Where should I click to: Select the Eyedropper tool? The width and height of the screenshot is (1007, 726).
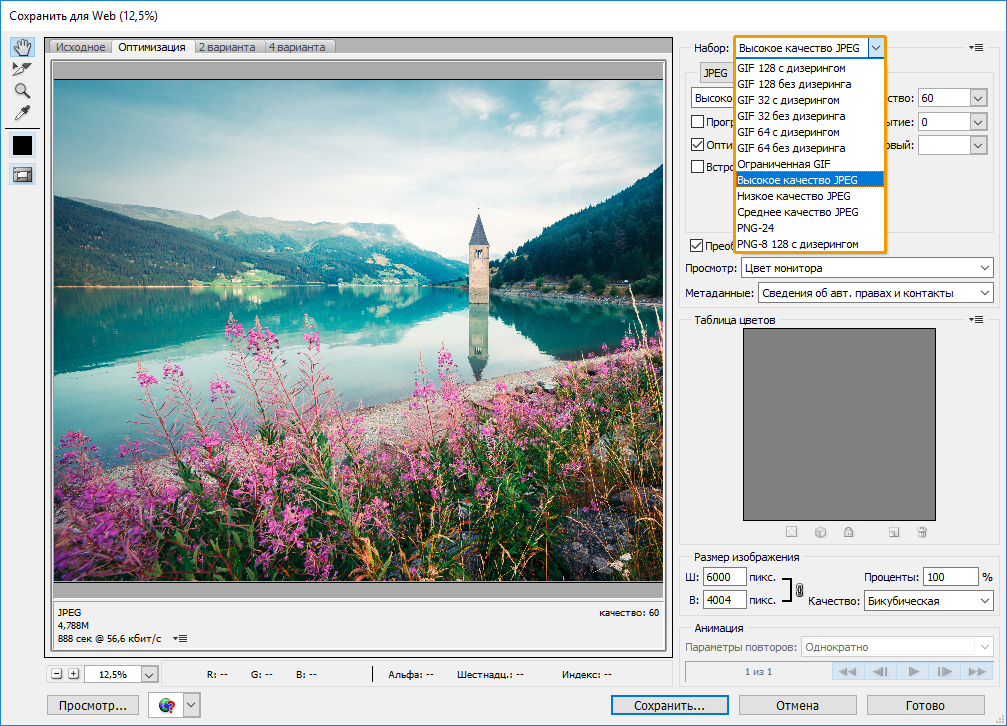tap(22, 112)
